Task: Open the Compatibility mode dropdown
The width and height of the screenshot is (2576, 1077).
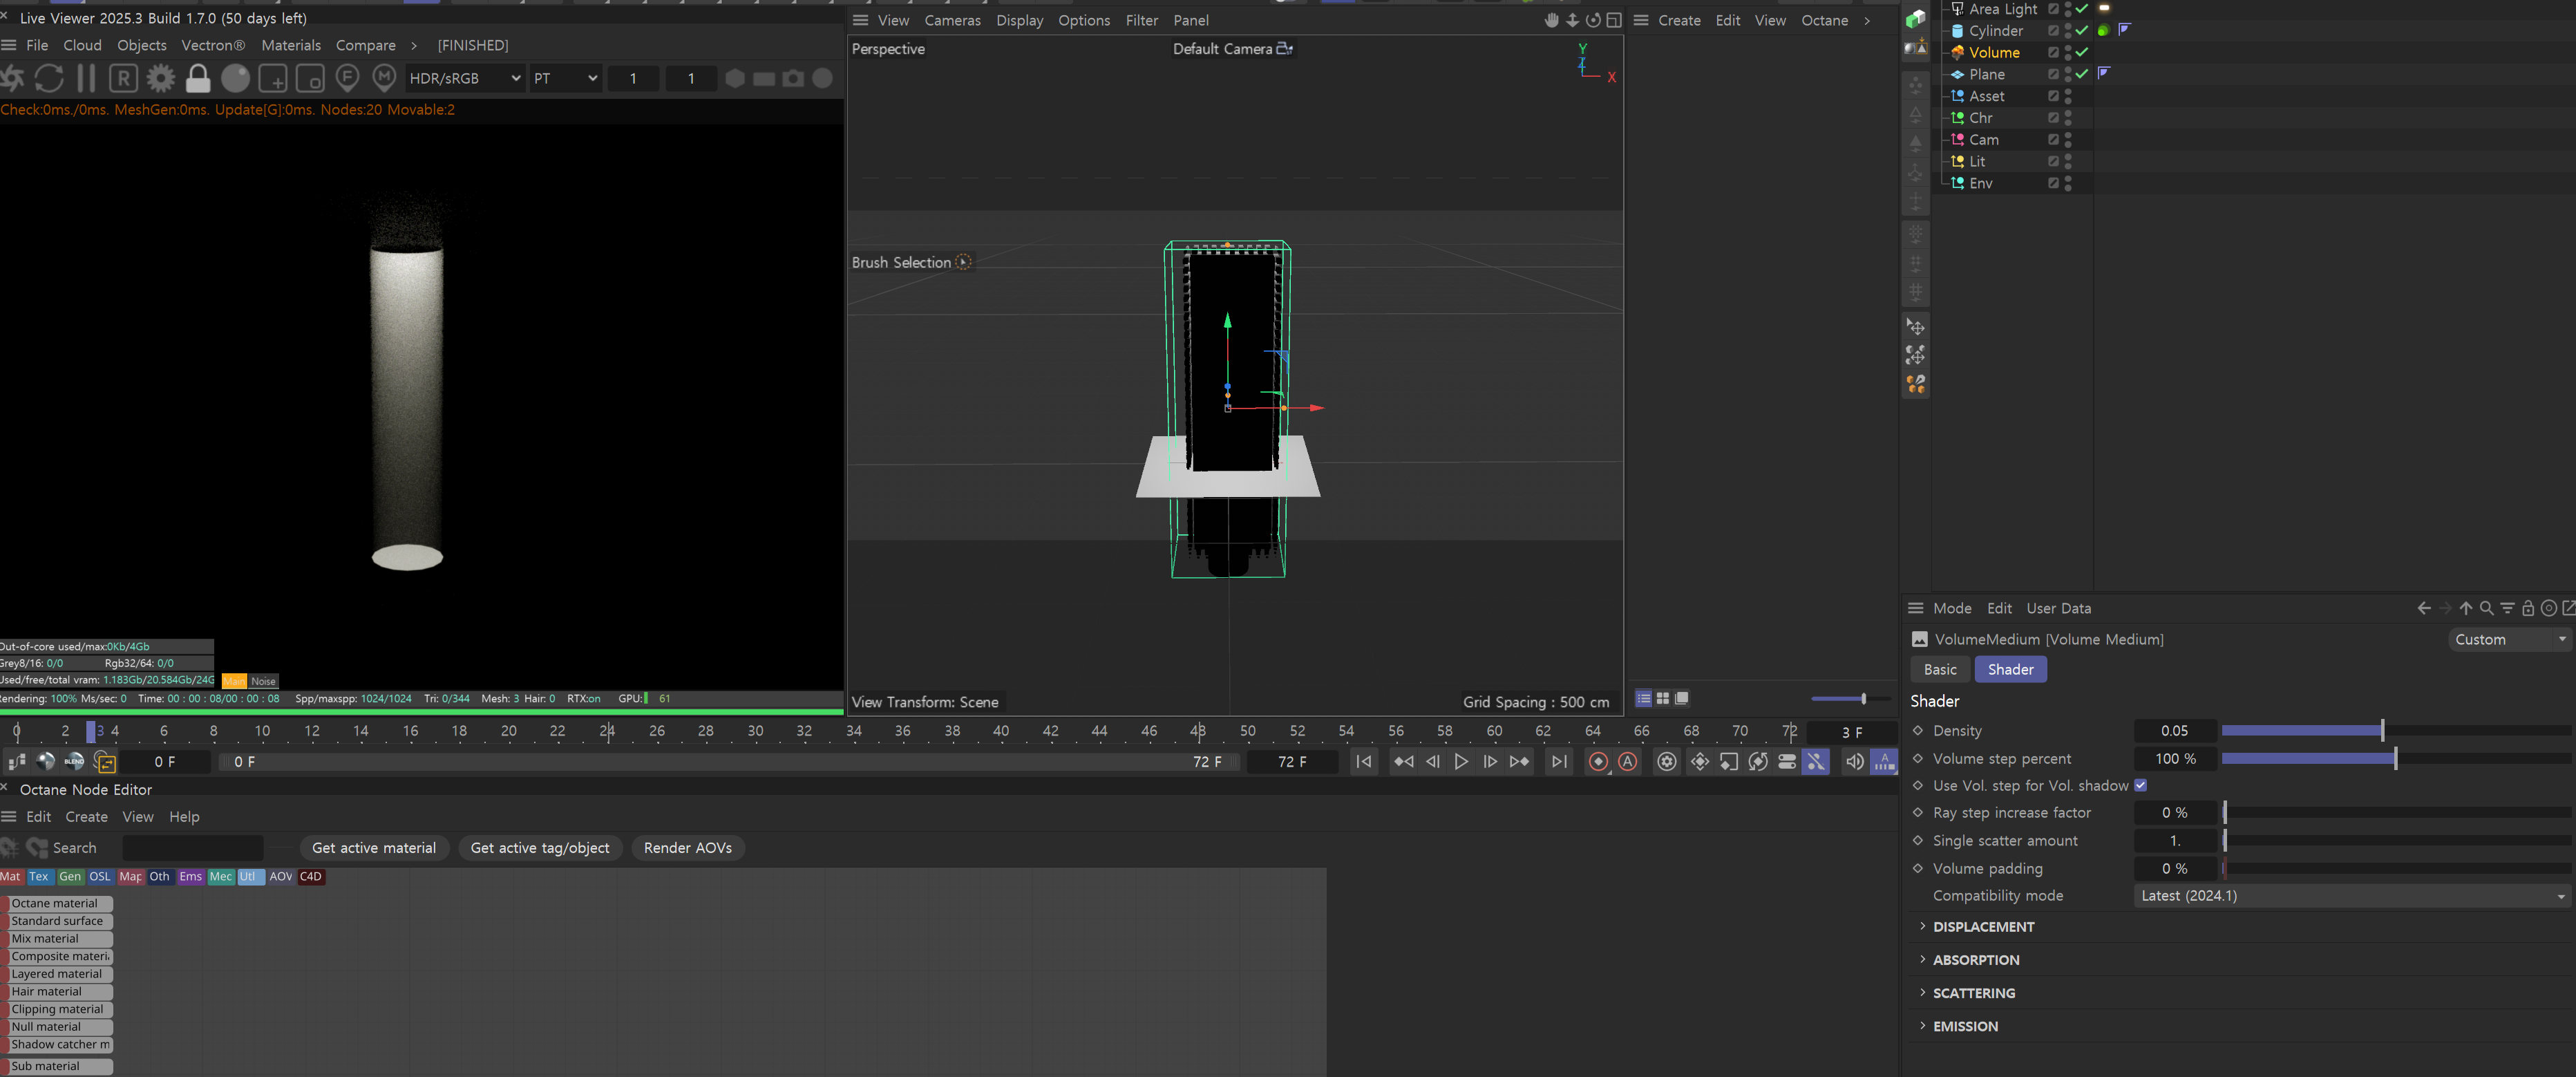Action: (2349, 896)
